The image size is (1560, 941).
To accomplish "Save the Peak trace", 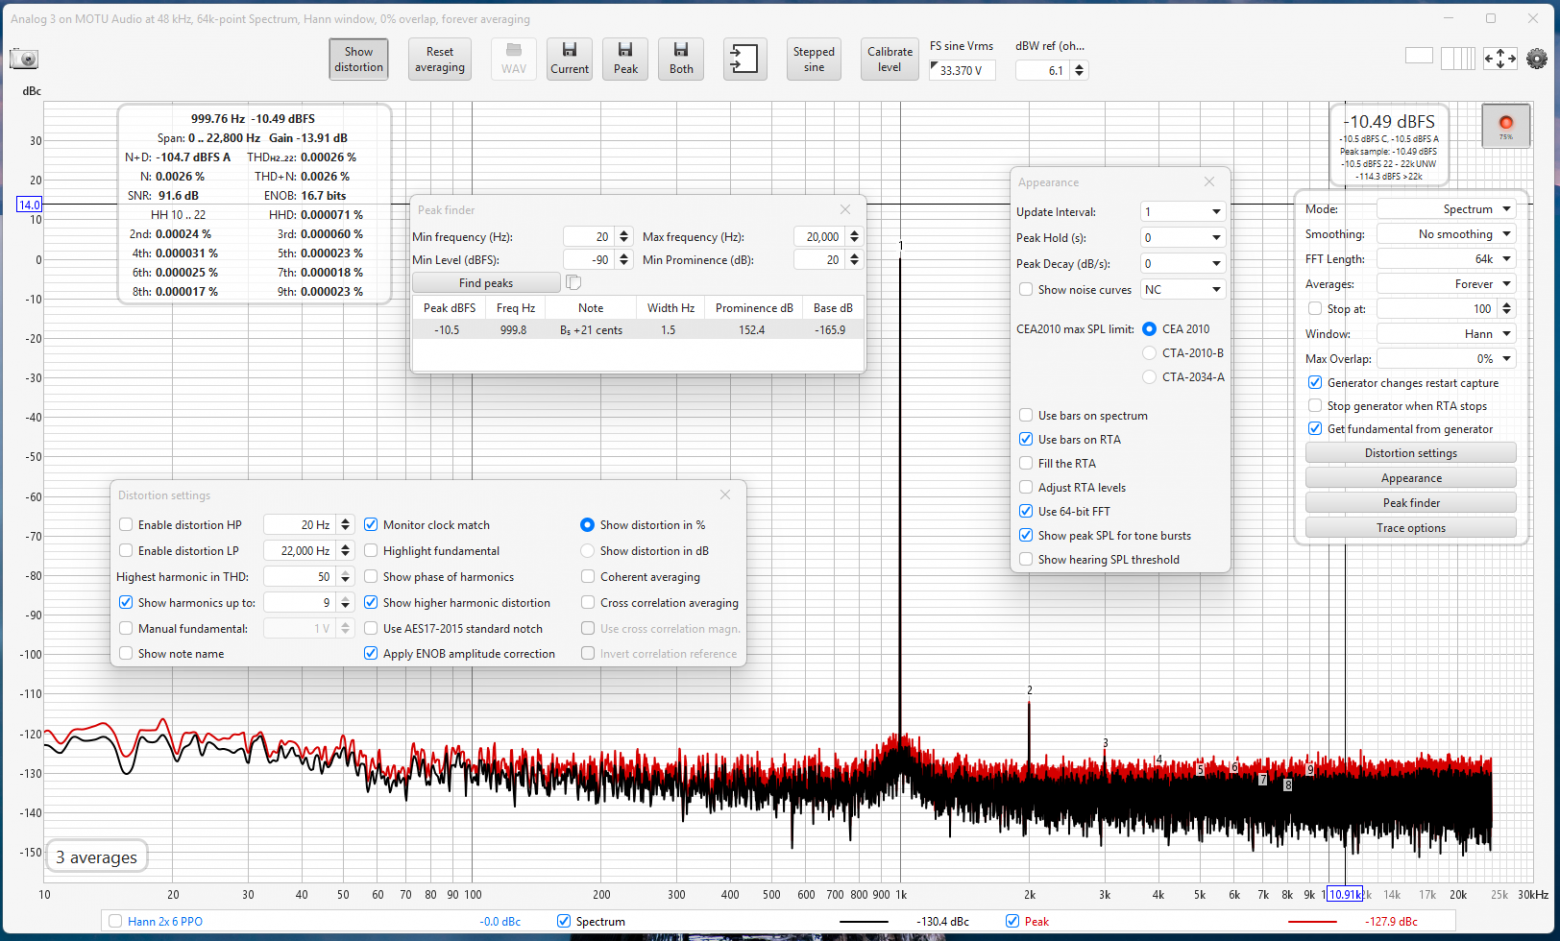I will click(625, 59).
